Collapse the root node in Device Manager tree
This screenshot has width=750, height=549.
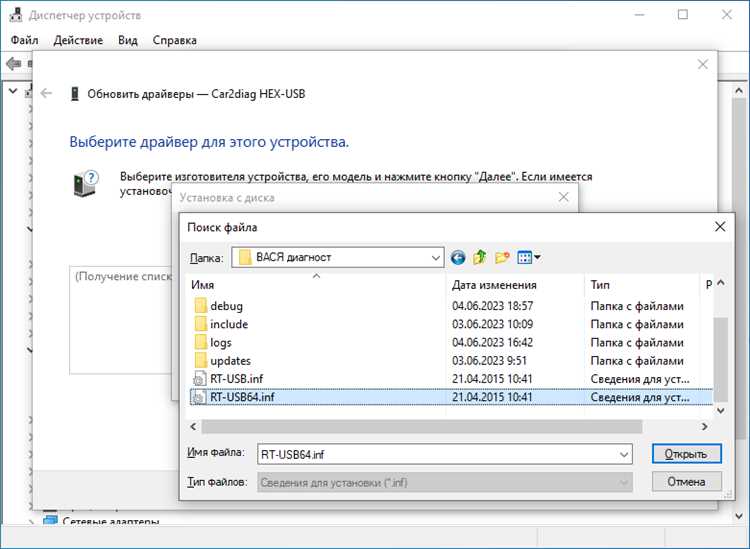[13, 90]
